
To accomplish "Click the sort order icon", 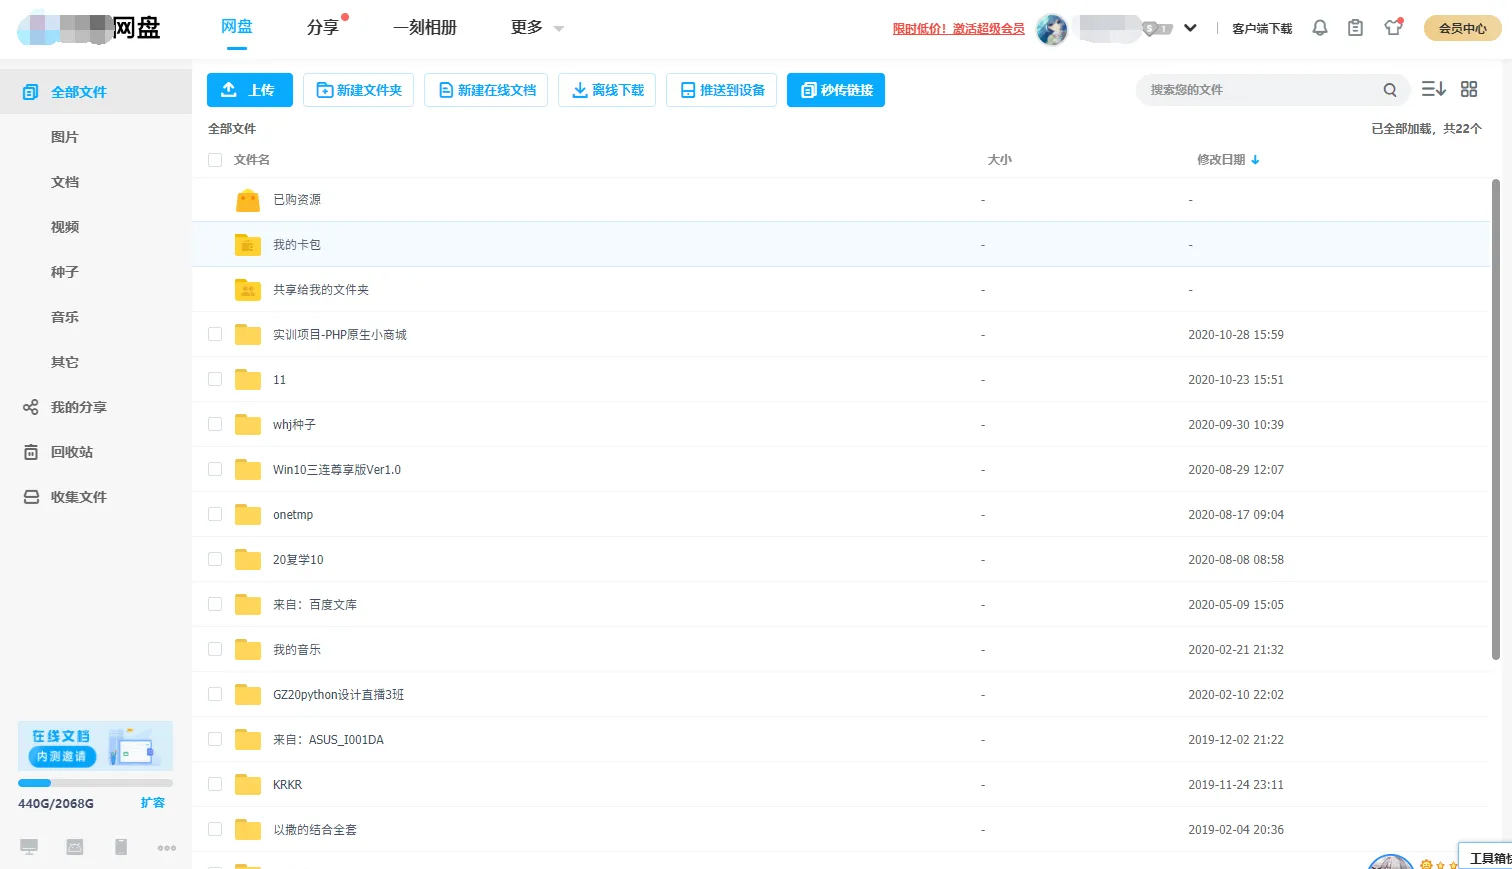I will 1433,89.
